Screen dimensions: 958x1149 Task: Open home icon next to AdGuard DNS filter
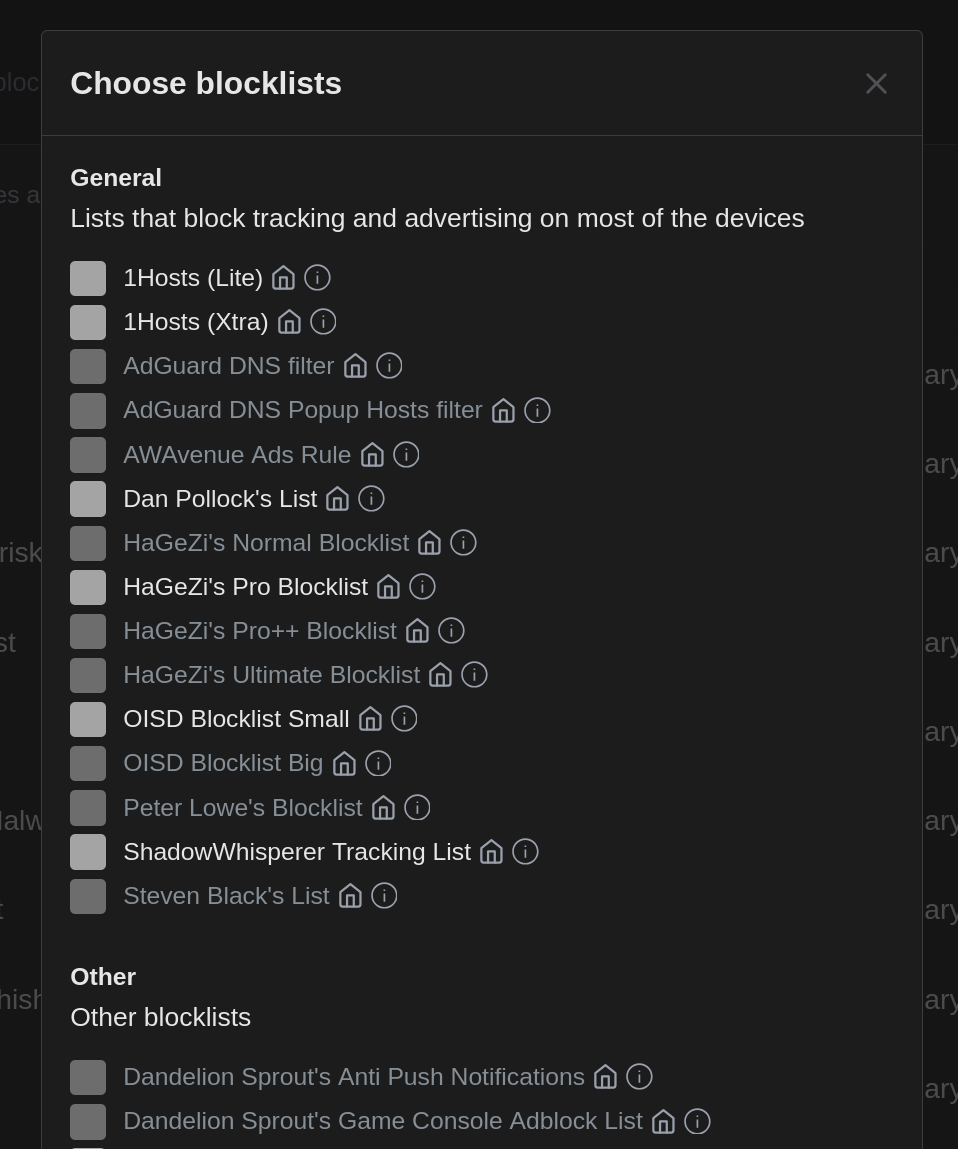point(355,365)
